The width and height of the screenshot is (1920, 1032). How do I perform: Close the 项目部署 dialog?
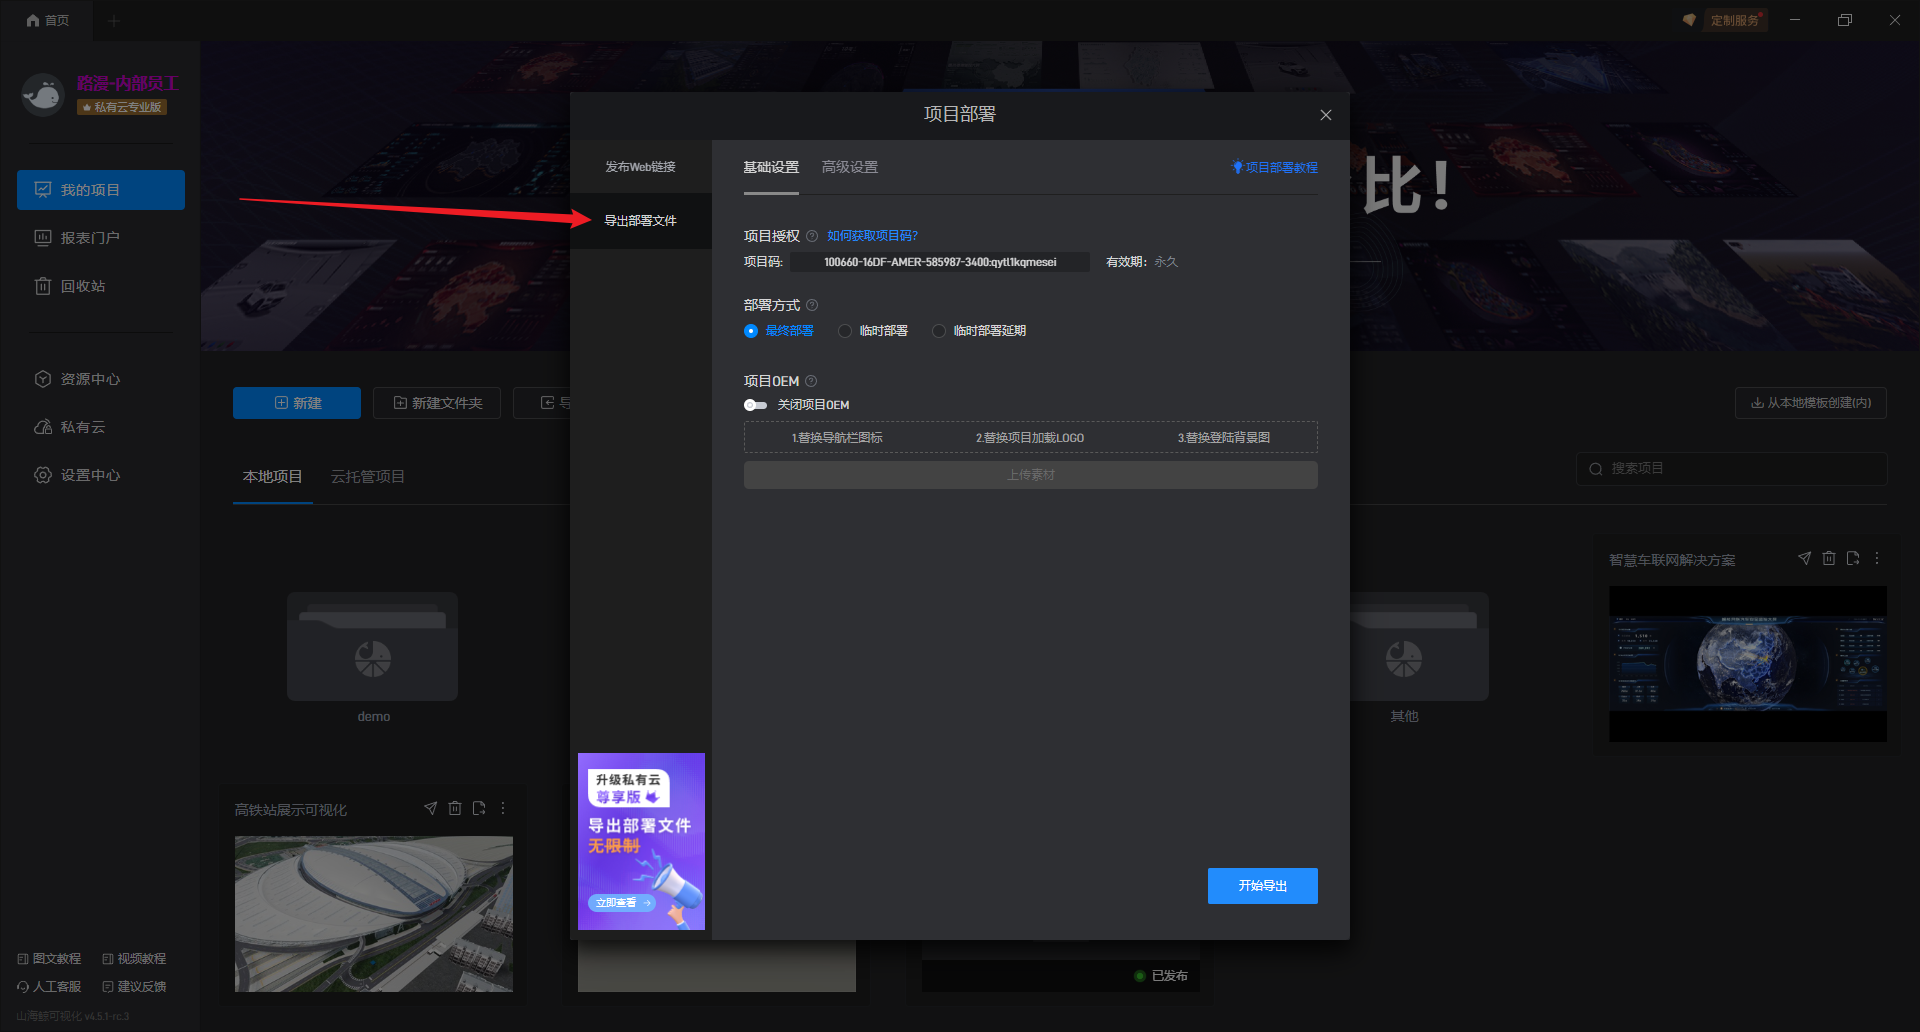[x=1326, y=115]
